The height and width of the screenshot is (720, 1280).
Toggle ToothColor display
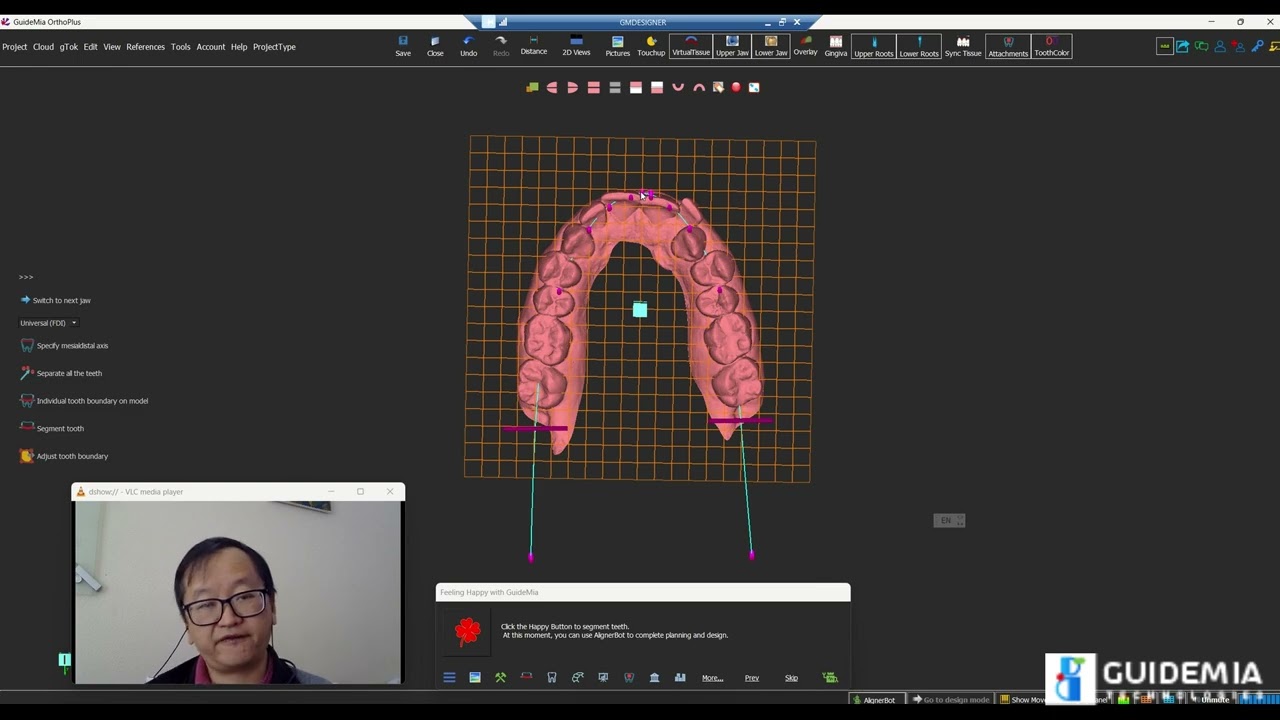point(1051,46)
